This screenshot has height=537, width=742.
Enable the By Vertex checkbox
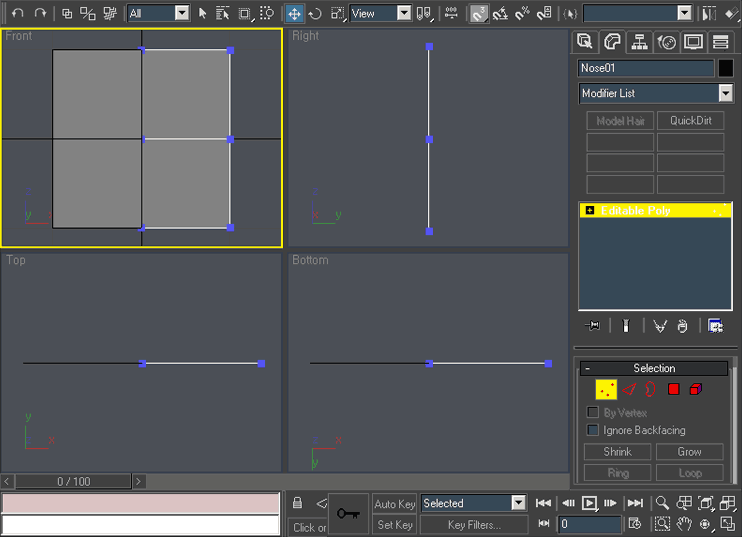[x=593, y=412]
